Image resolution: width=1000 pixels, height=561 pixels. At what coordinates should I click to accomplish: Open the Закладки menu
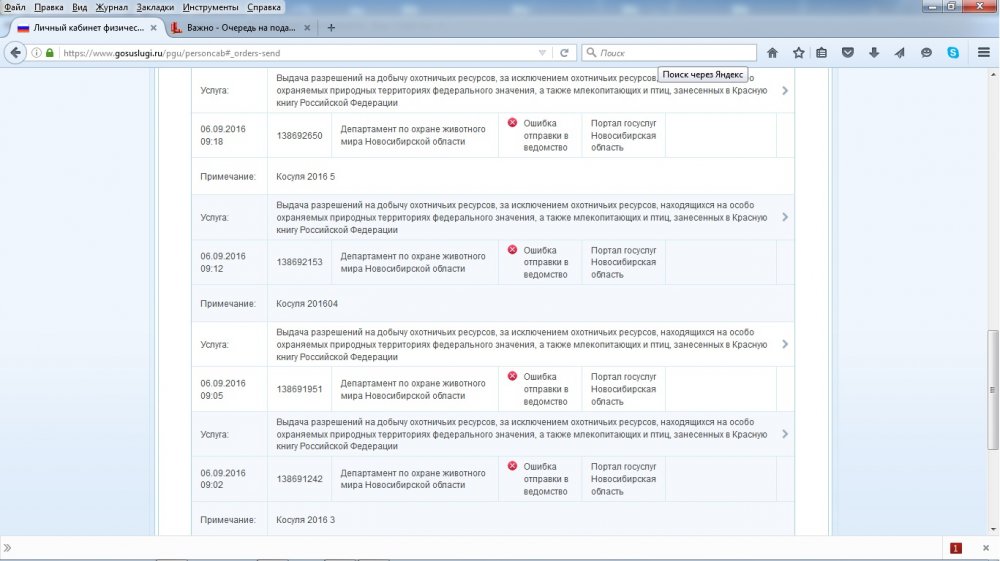point(155,7)
